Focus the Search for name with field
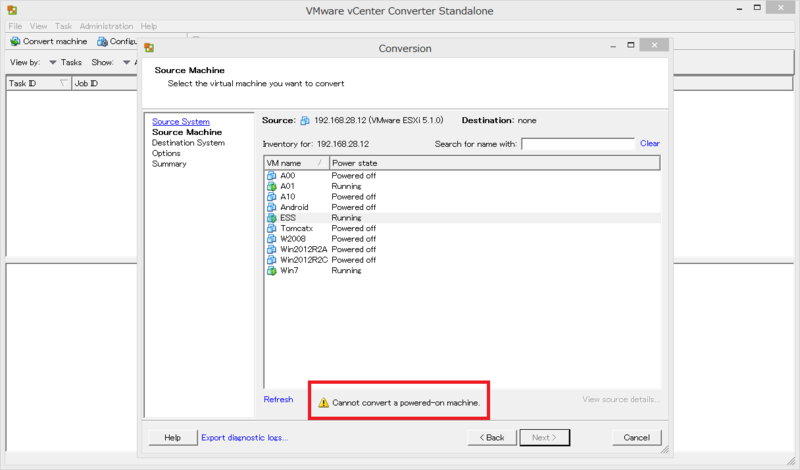Viewport: 800px width, 470px height. tap(578, 144)
